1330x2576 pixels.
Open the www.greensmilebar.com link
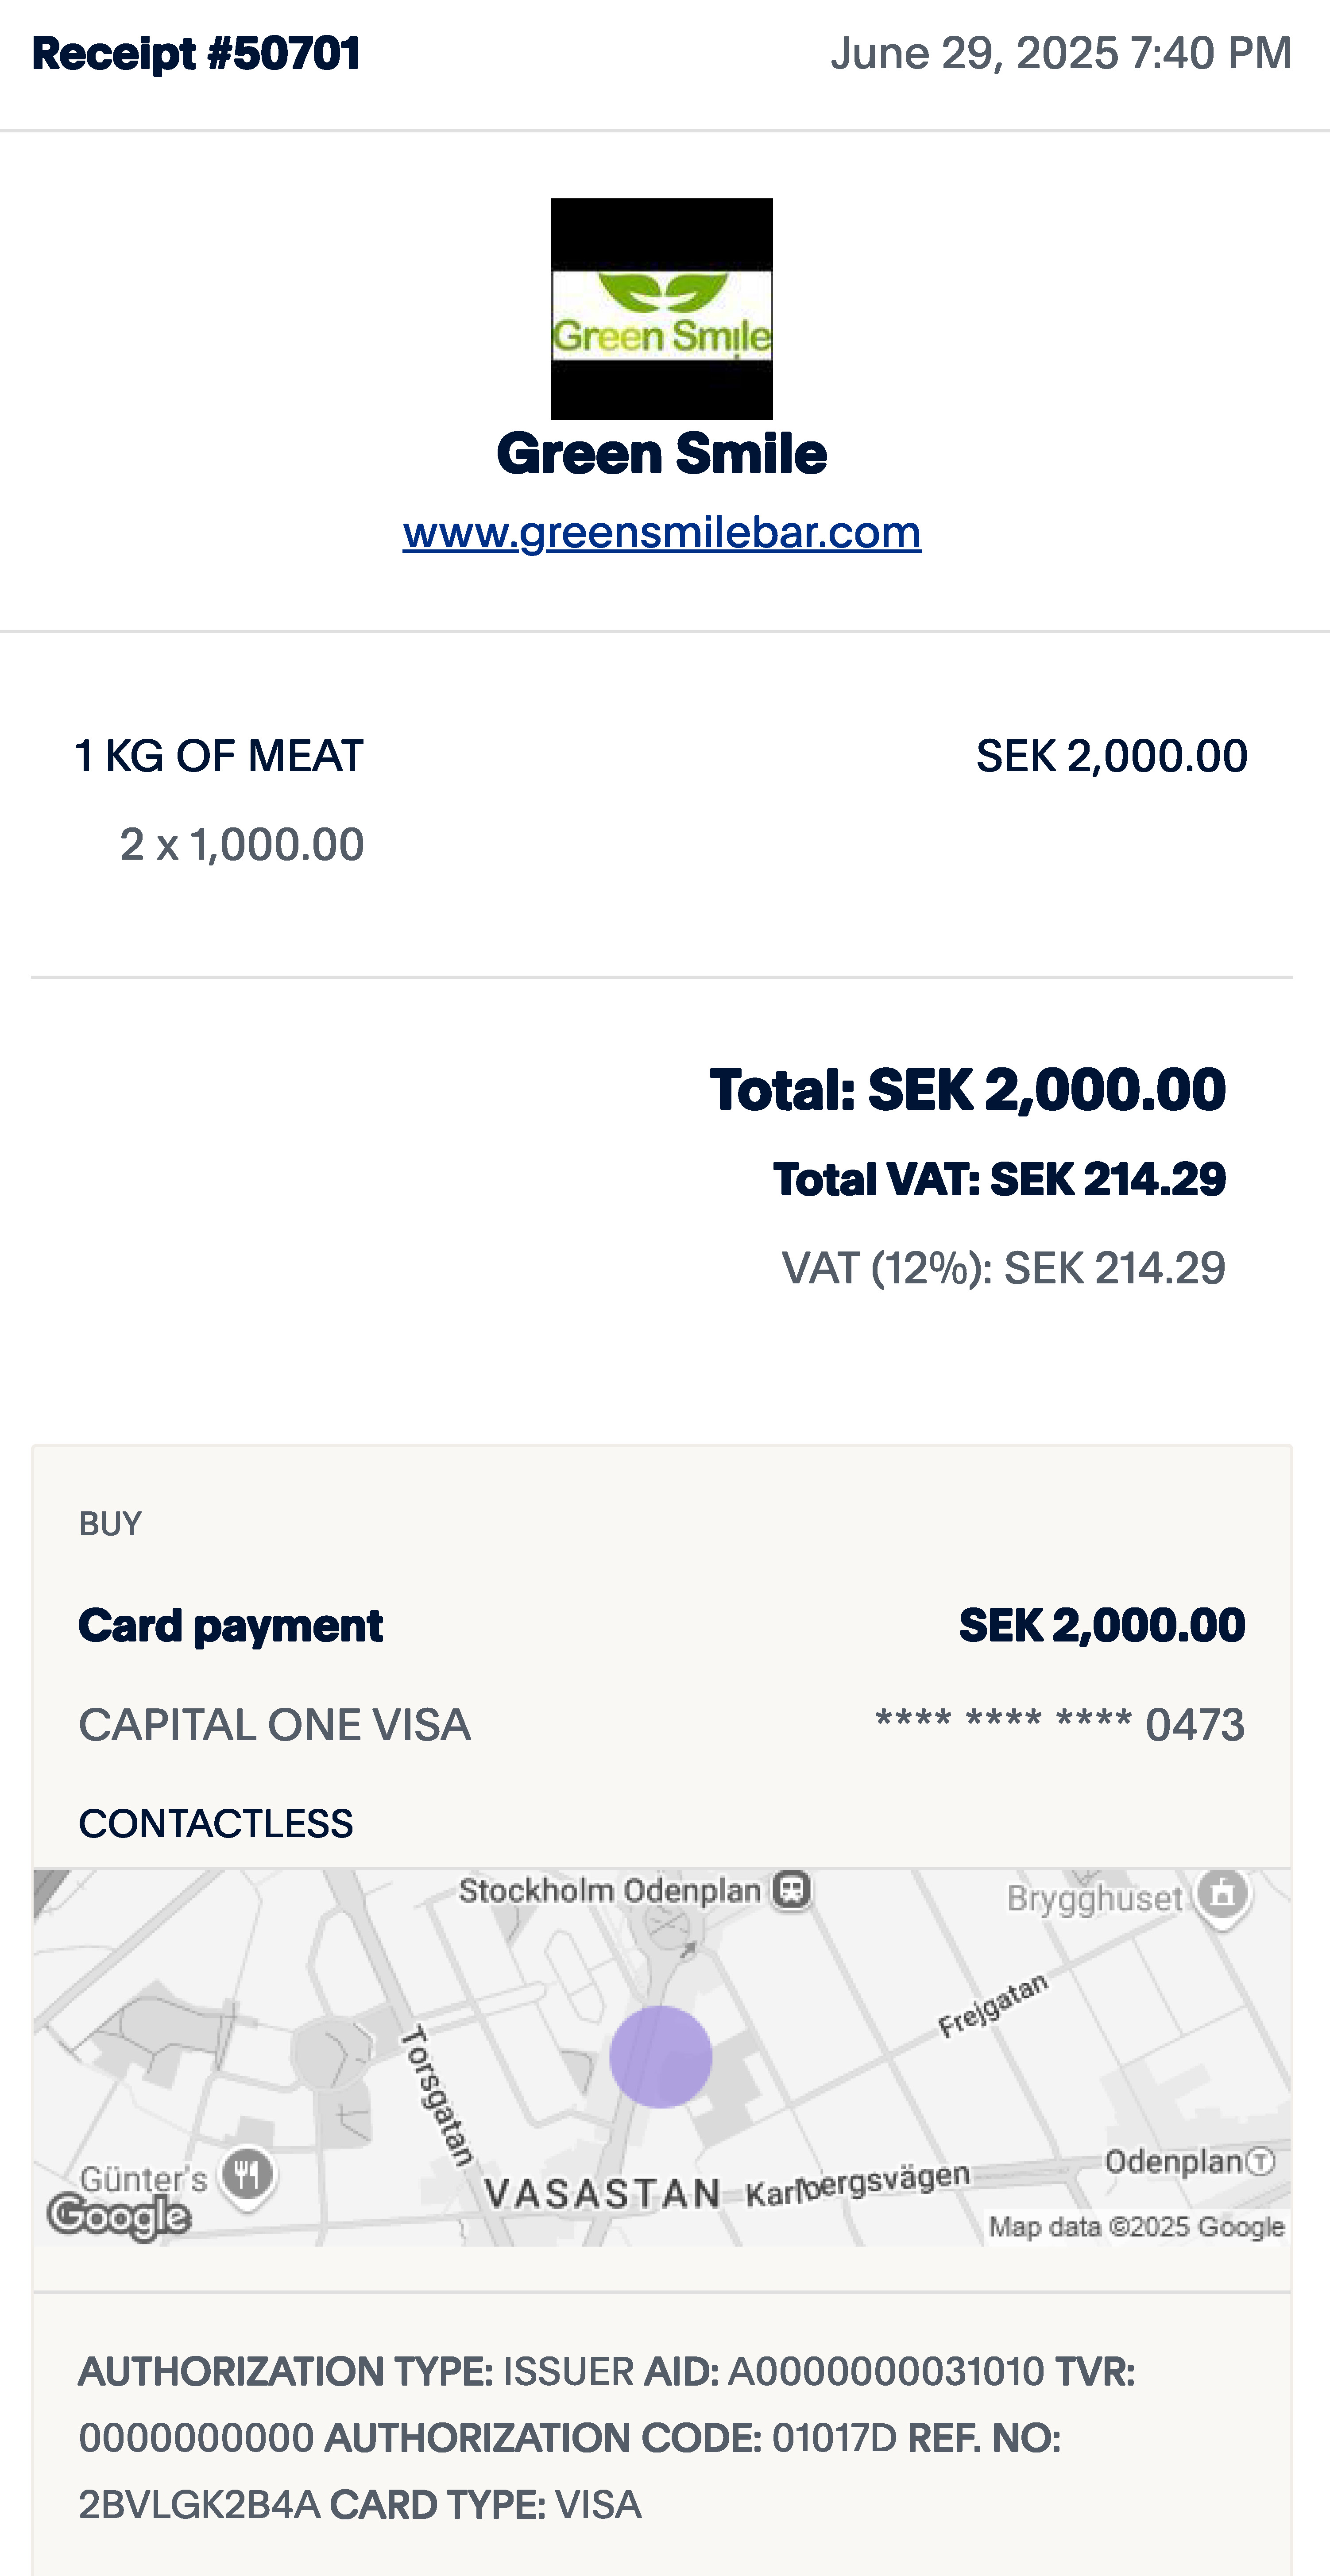[661, 532]
